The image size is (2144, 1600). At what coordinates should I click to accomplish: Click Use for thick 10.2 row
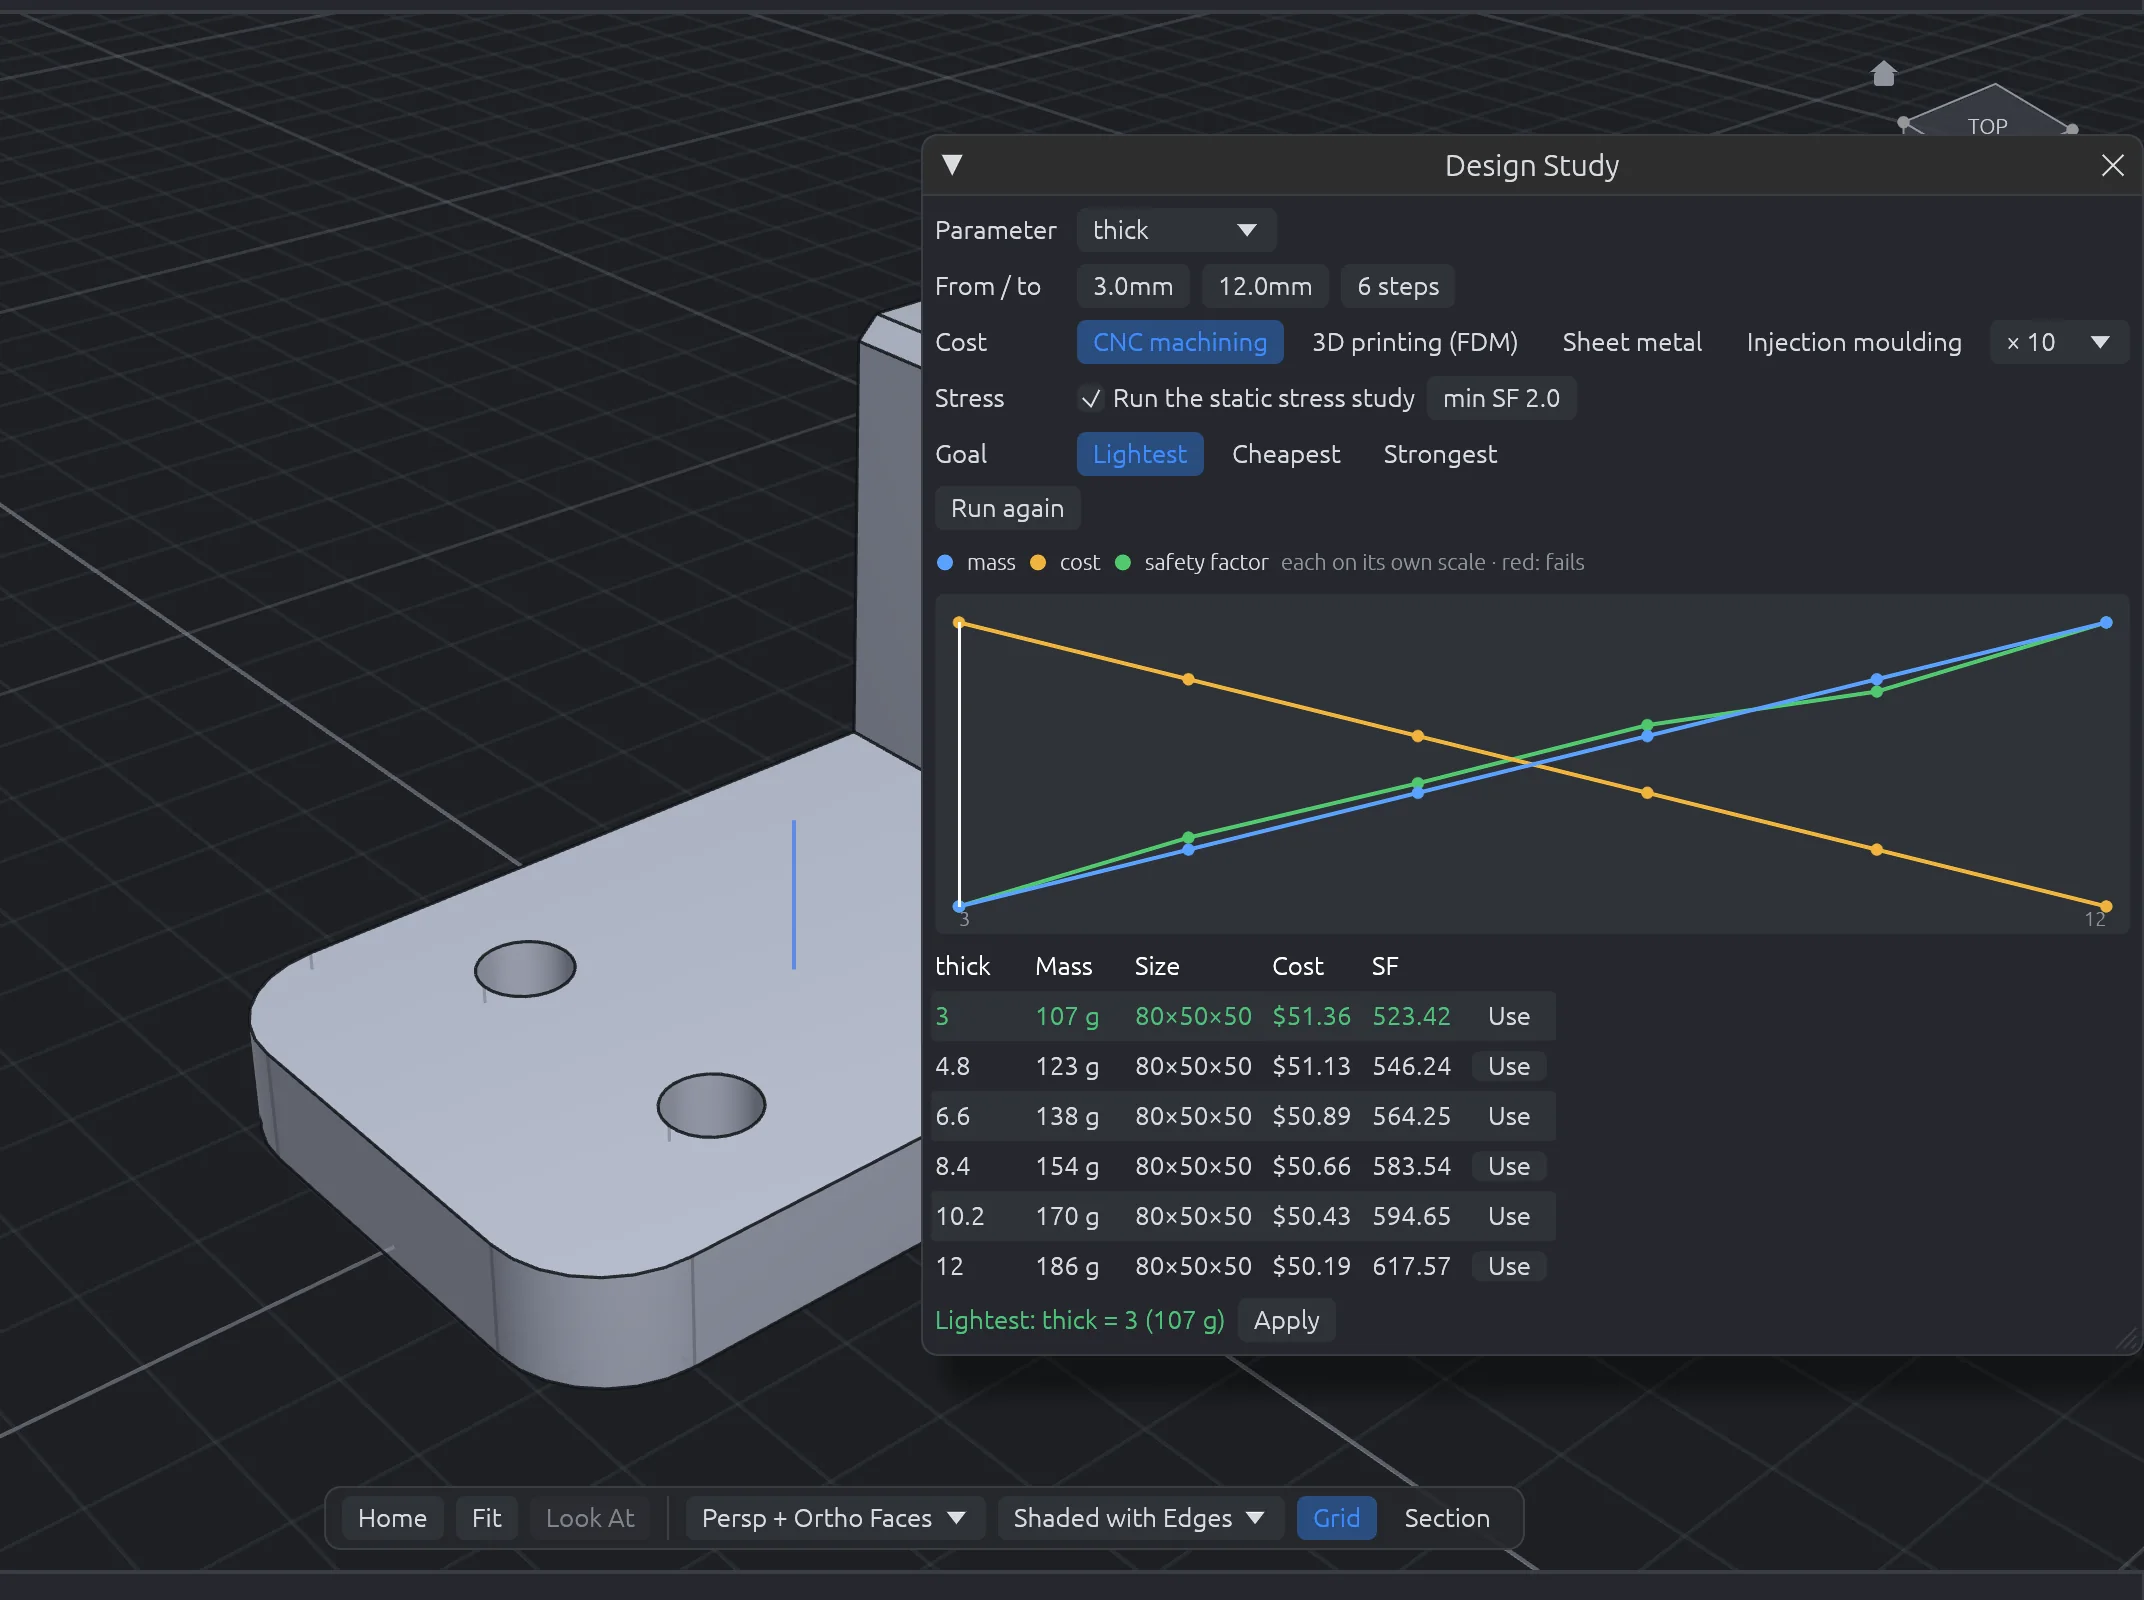pos(1508,1216)
